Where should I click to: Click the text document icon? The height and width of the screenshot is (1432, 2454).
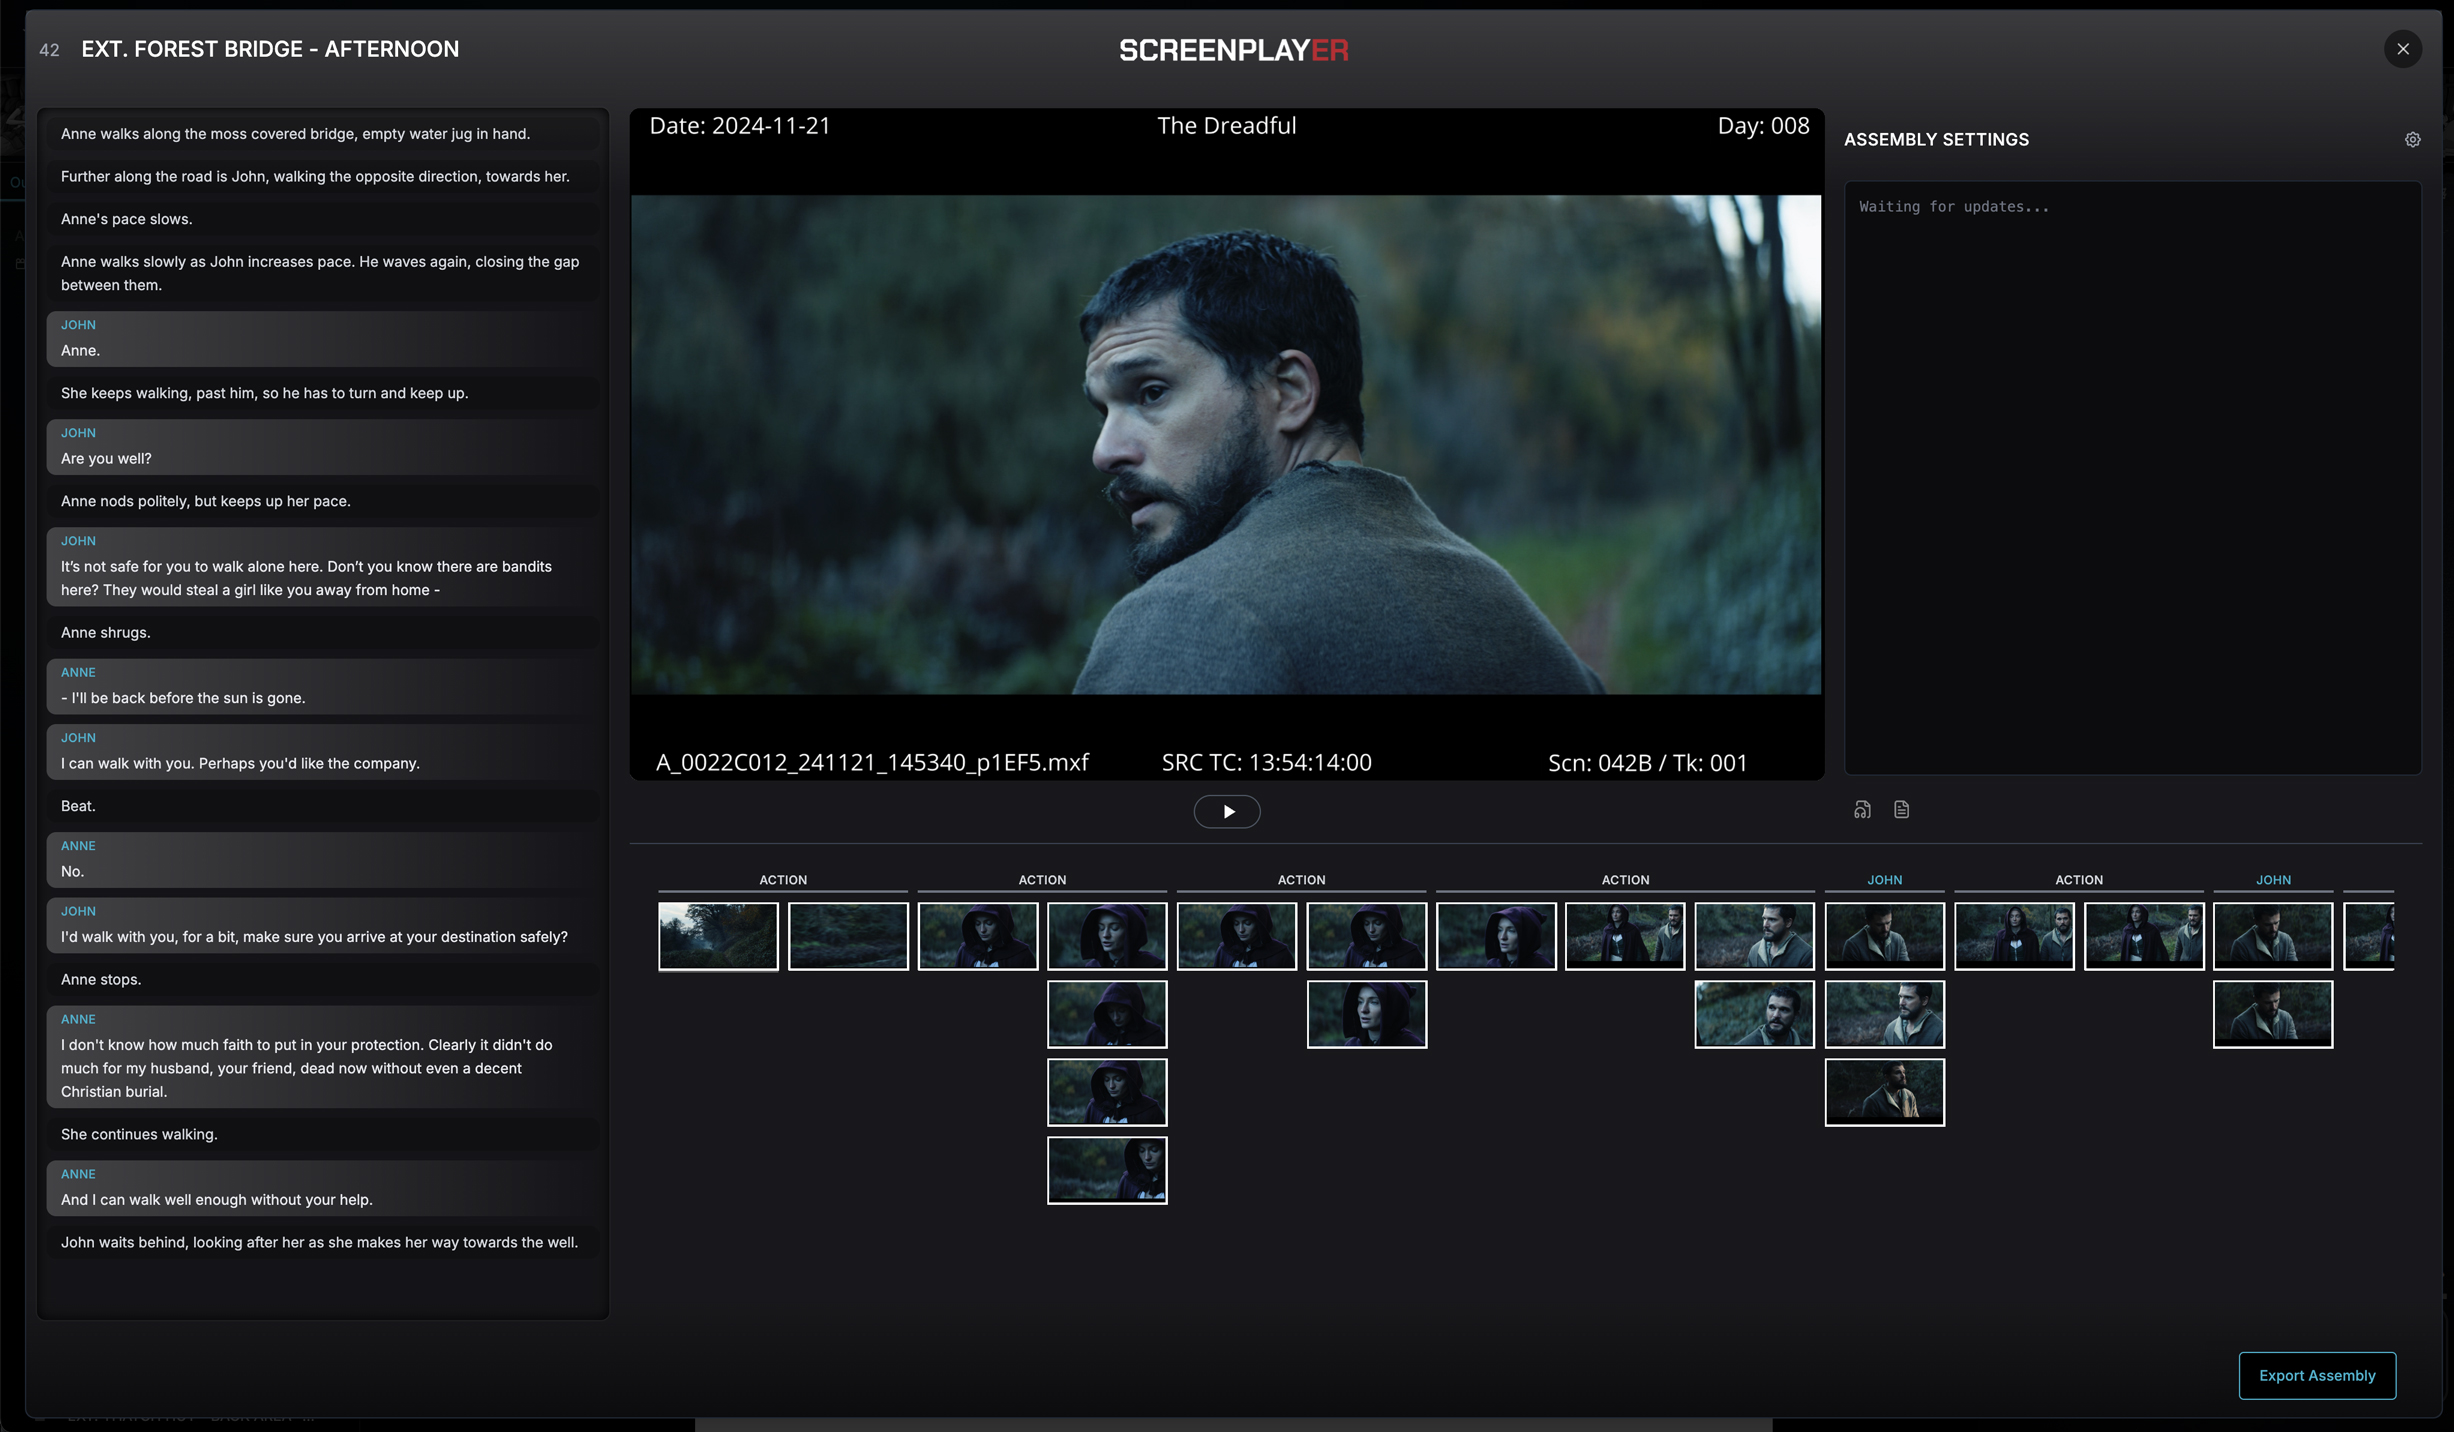tap(1901, 810)
